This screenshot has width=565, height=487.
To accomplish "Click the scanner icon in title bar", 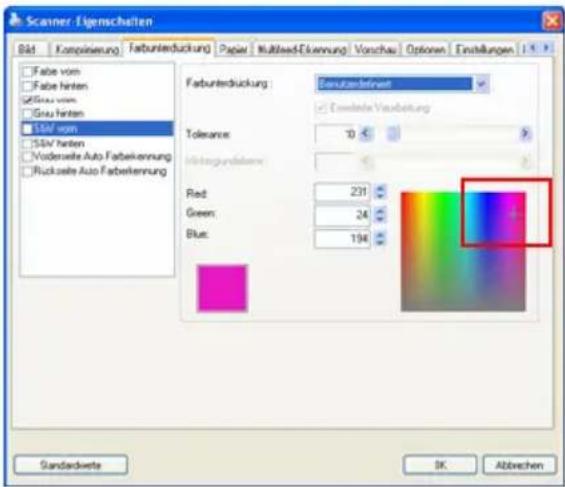I will [15, 20].
